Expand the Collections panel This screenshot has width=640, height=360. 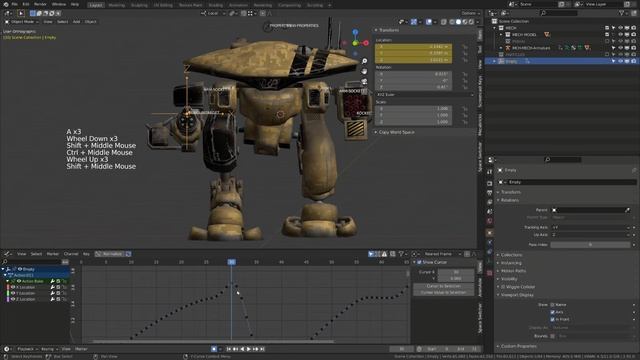(x=511, y=255)
